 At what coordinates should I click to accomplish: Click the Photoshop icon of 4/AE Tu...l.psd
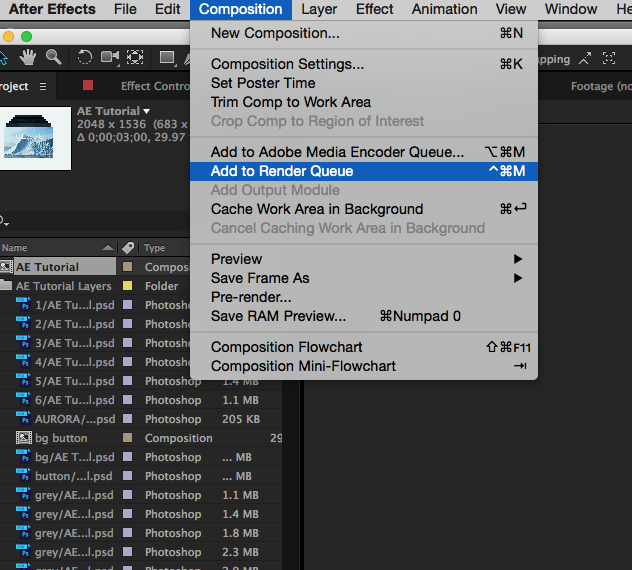click(x=23, y=361)
